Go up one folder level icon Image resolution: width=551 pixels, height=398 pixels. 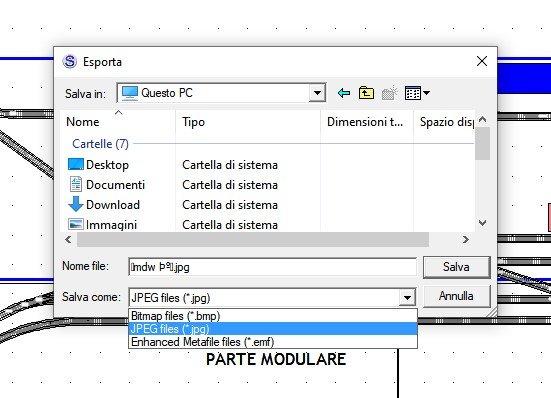(366, 93)
